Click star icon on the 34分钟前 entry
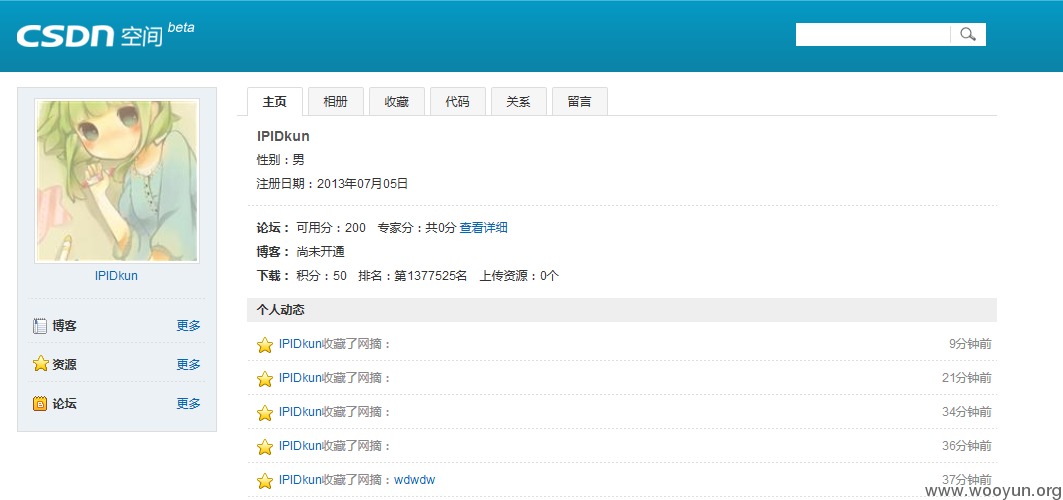Viewport: 1063px width, 500px height. (264, 413)
